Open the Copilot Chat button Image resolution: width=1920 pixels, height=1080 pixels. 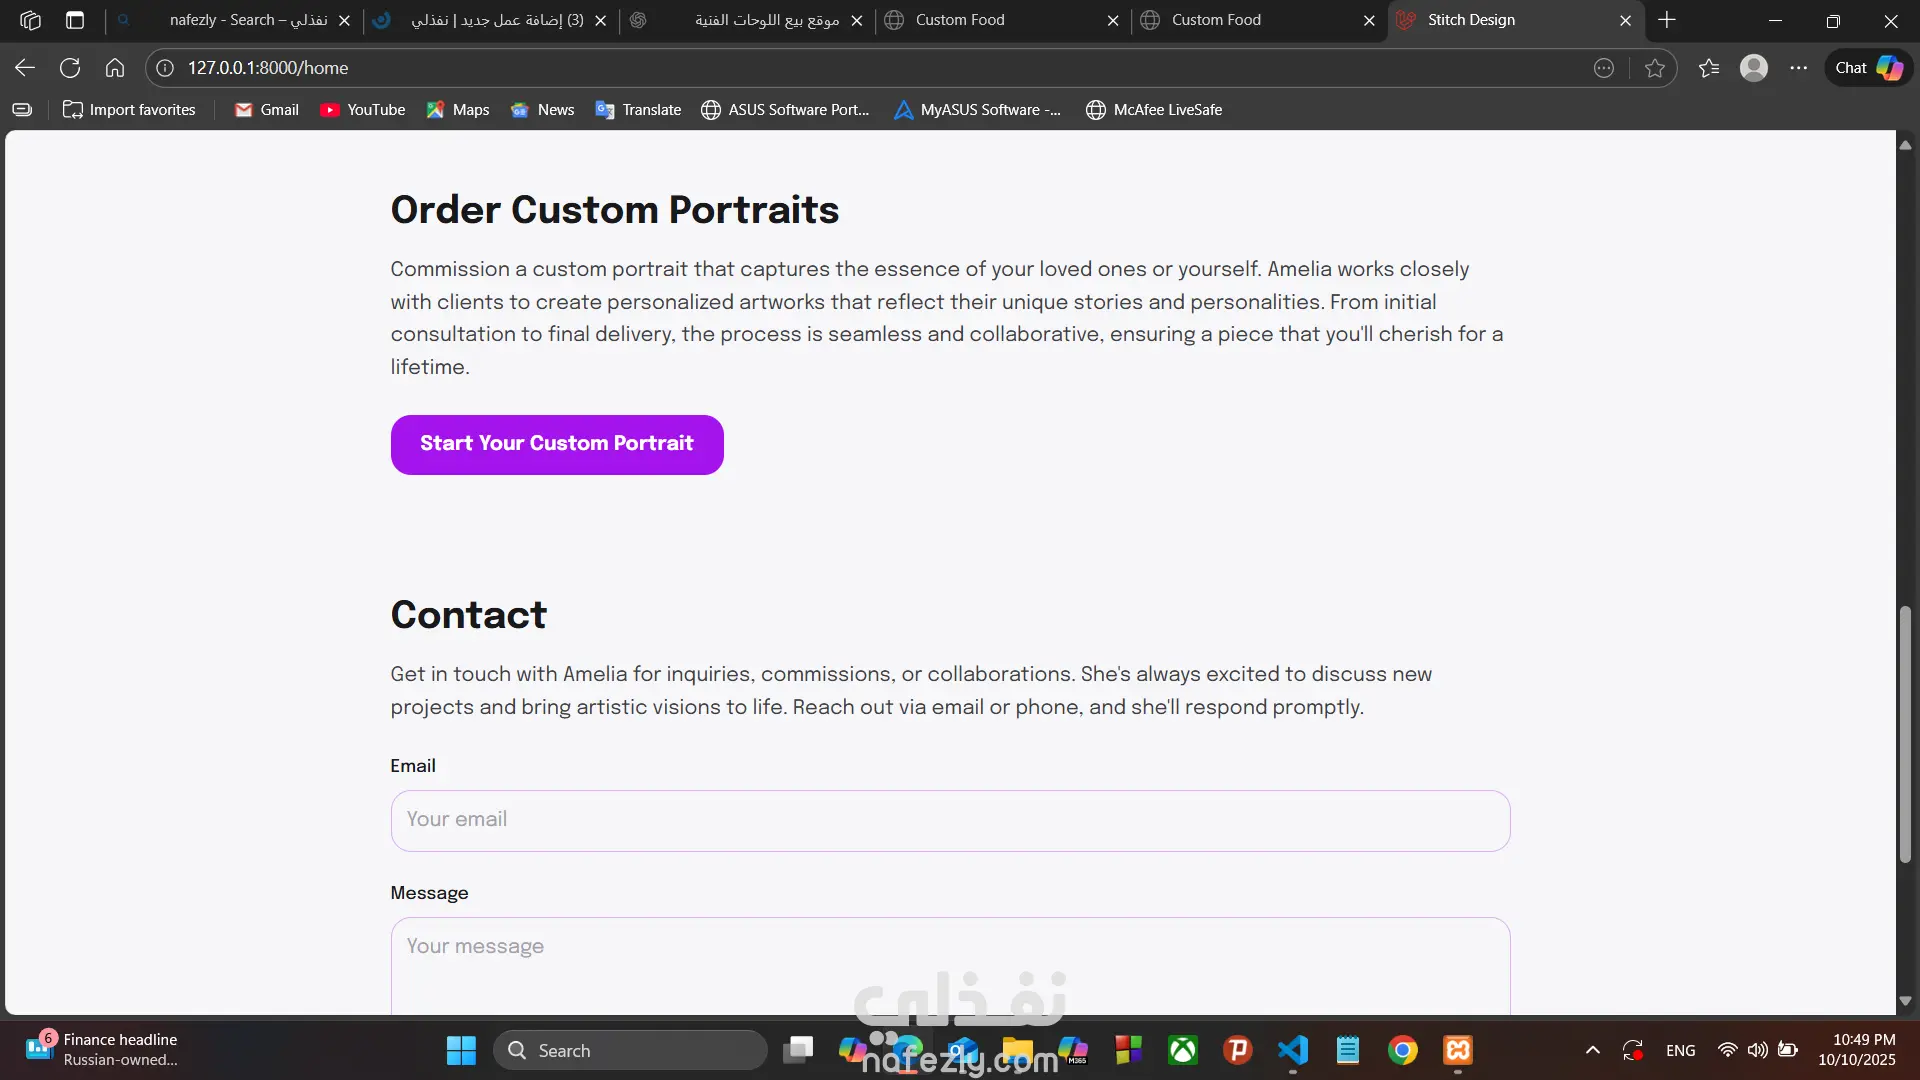click(x=1868, y=68)
